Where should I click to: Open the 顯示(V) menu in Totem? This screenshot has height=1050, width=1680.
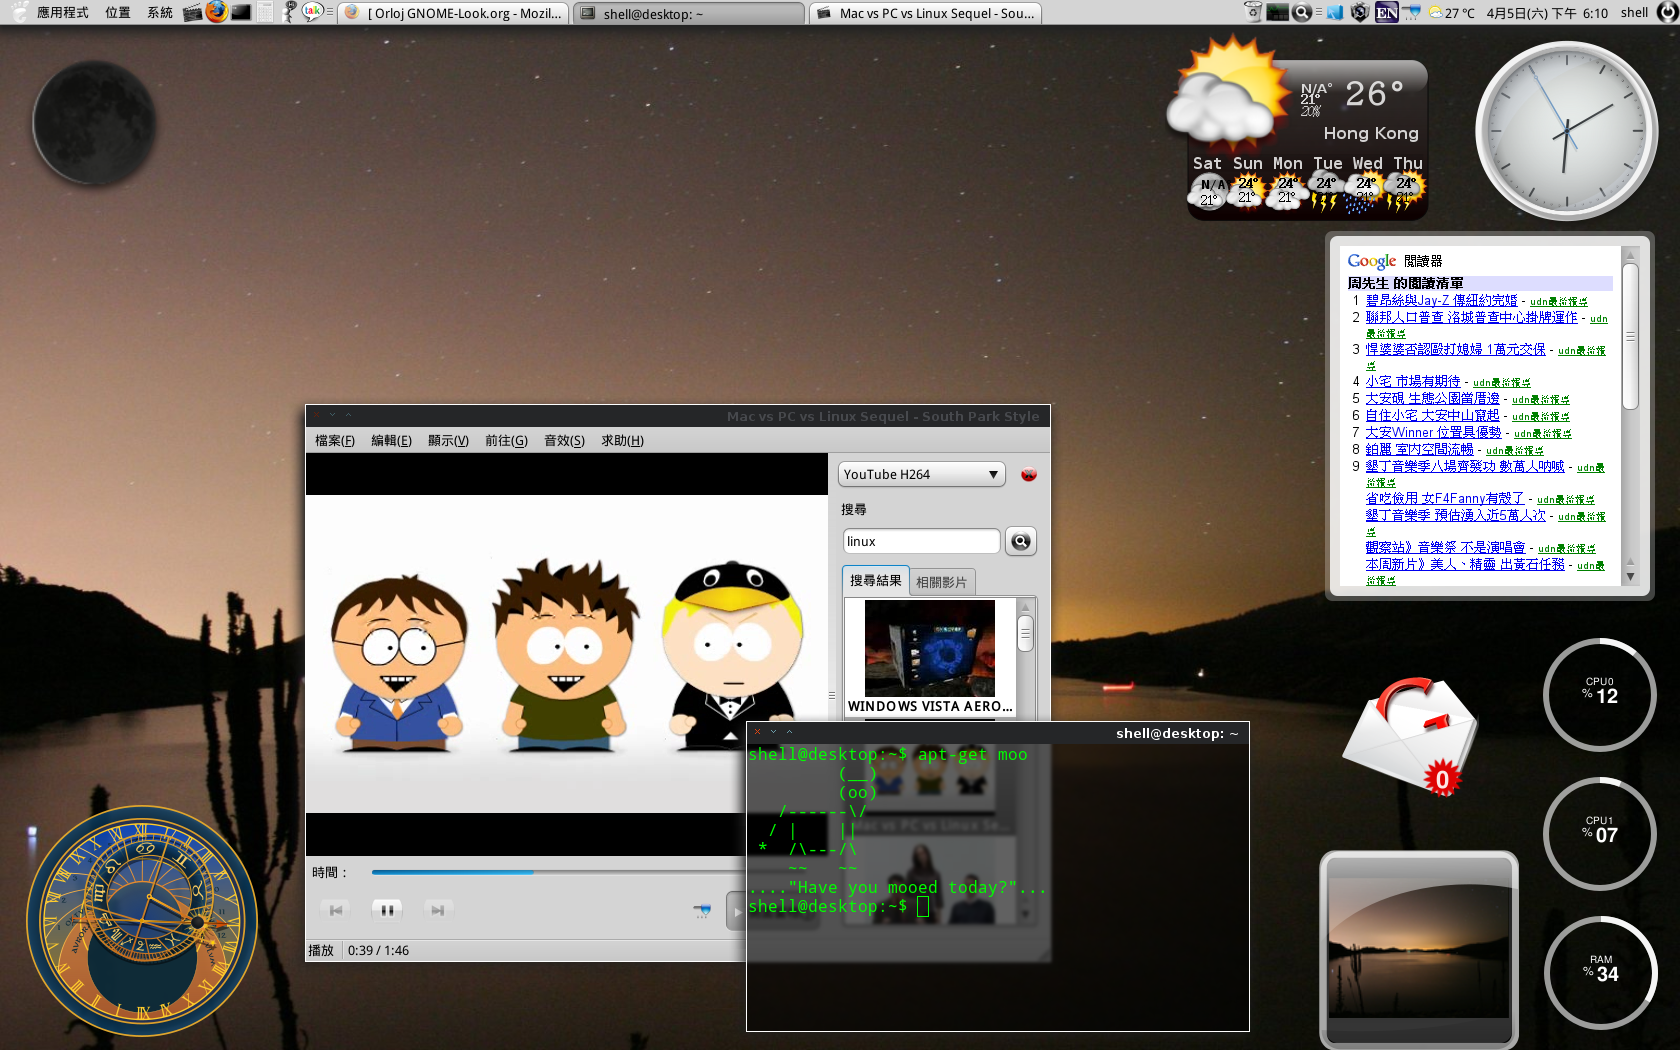click(448, 441)
